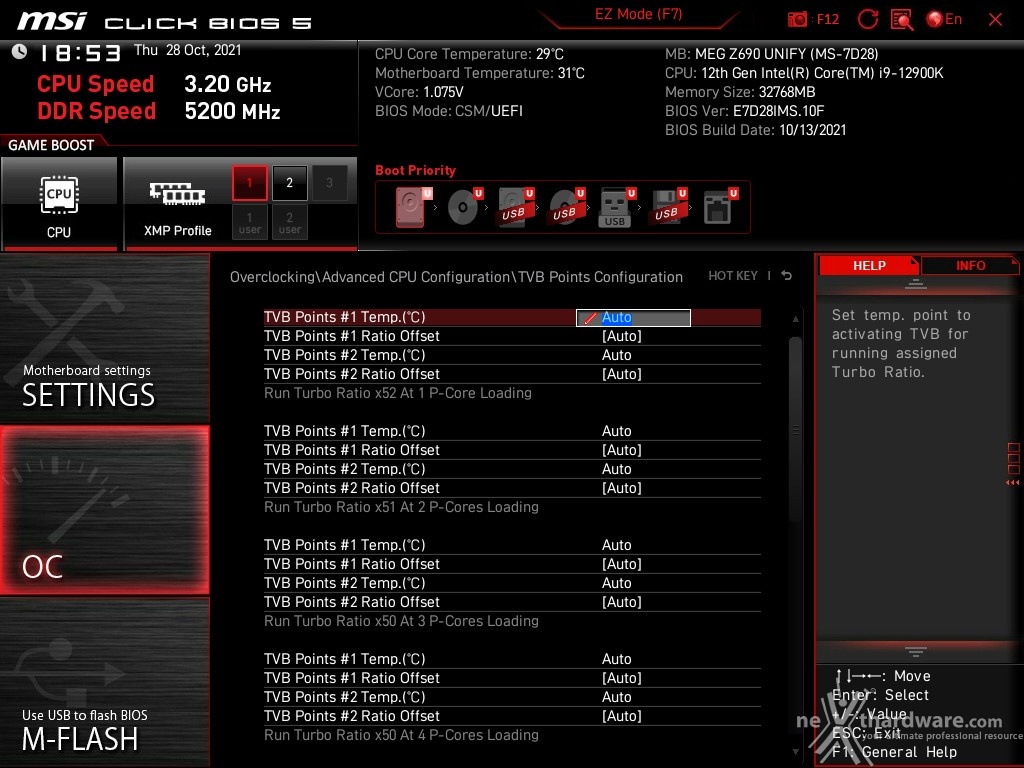Viewport: 1024px width, 768px height.
Task: Select XMP user profile 2
Action: (289, 222)
